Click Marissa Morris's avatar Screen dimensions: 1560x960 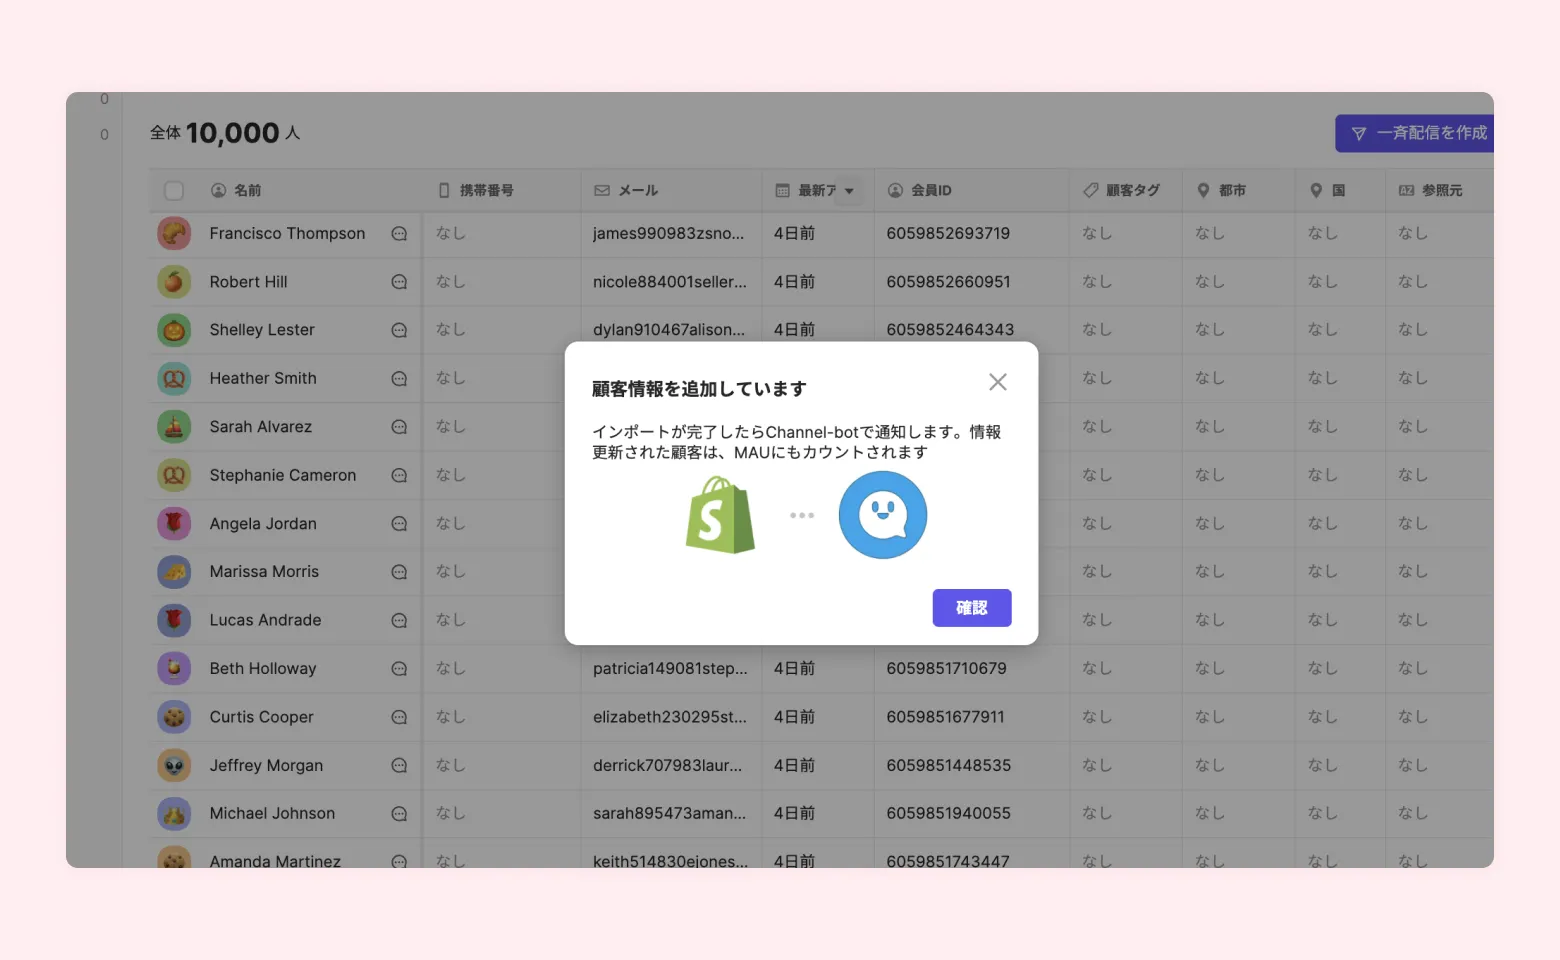174,572
